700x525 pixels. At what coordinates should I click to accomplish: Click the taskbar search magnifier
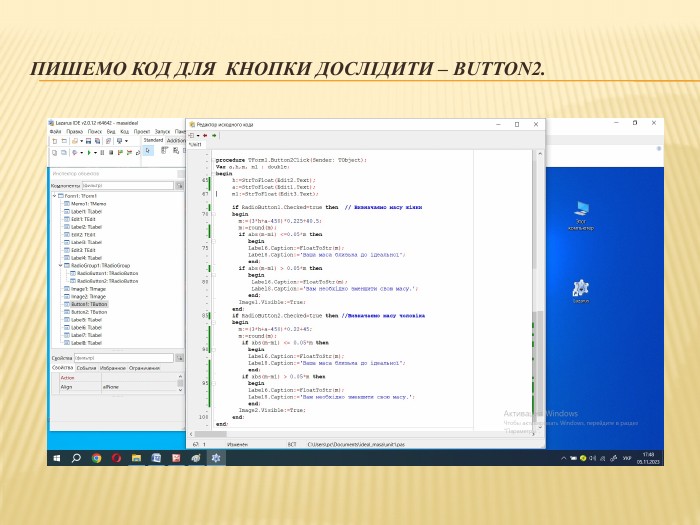click(76, 458)
